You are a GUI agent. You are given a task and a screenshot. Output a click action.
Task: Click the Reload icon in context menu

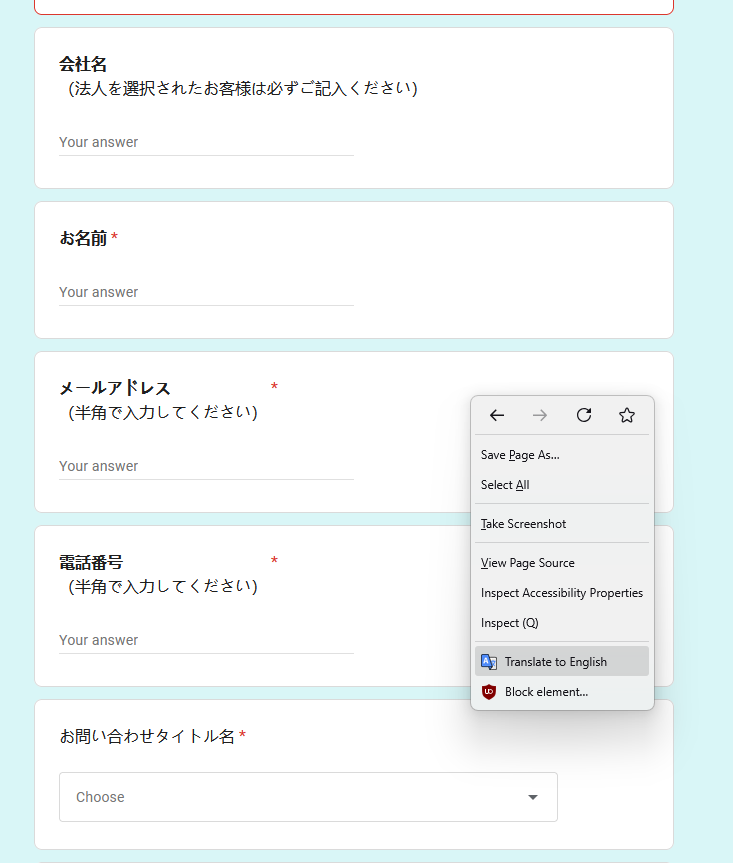(584, 415)
